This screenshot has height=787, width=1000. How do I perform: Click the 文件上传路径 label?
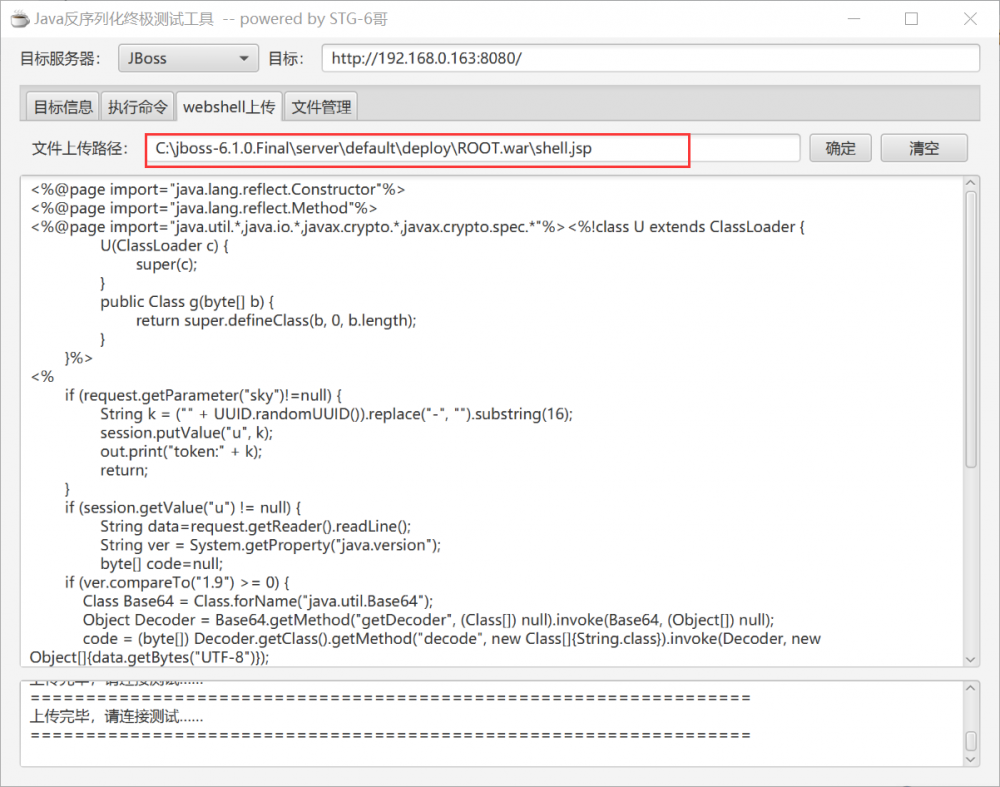[80, 149]
